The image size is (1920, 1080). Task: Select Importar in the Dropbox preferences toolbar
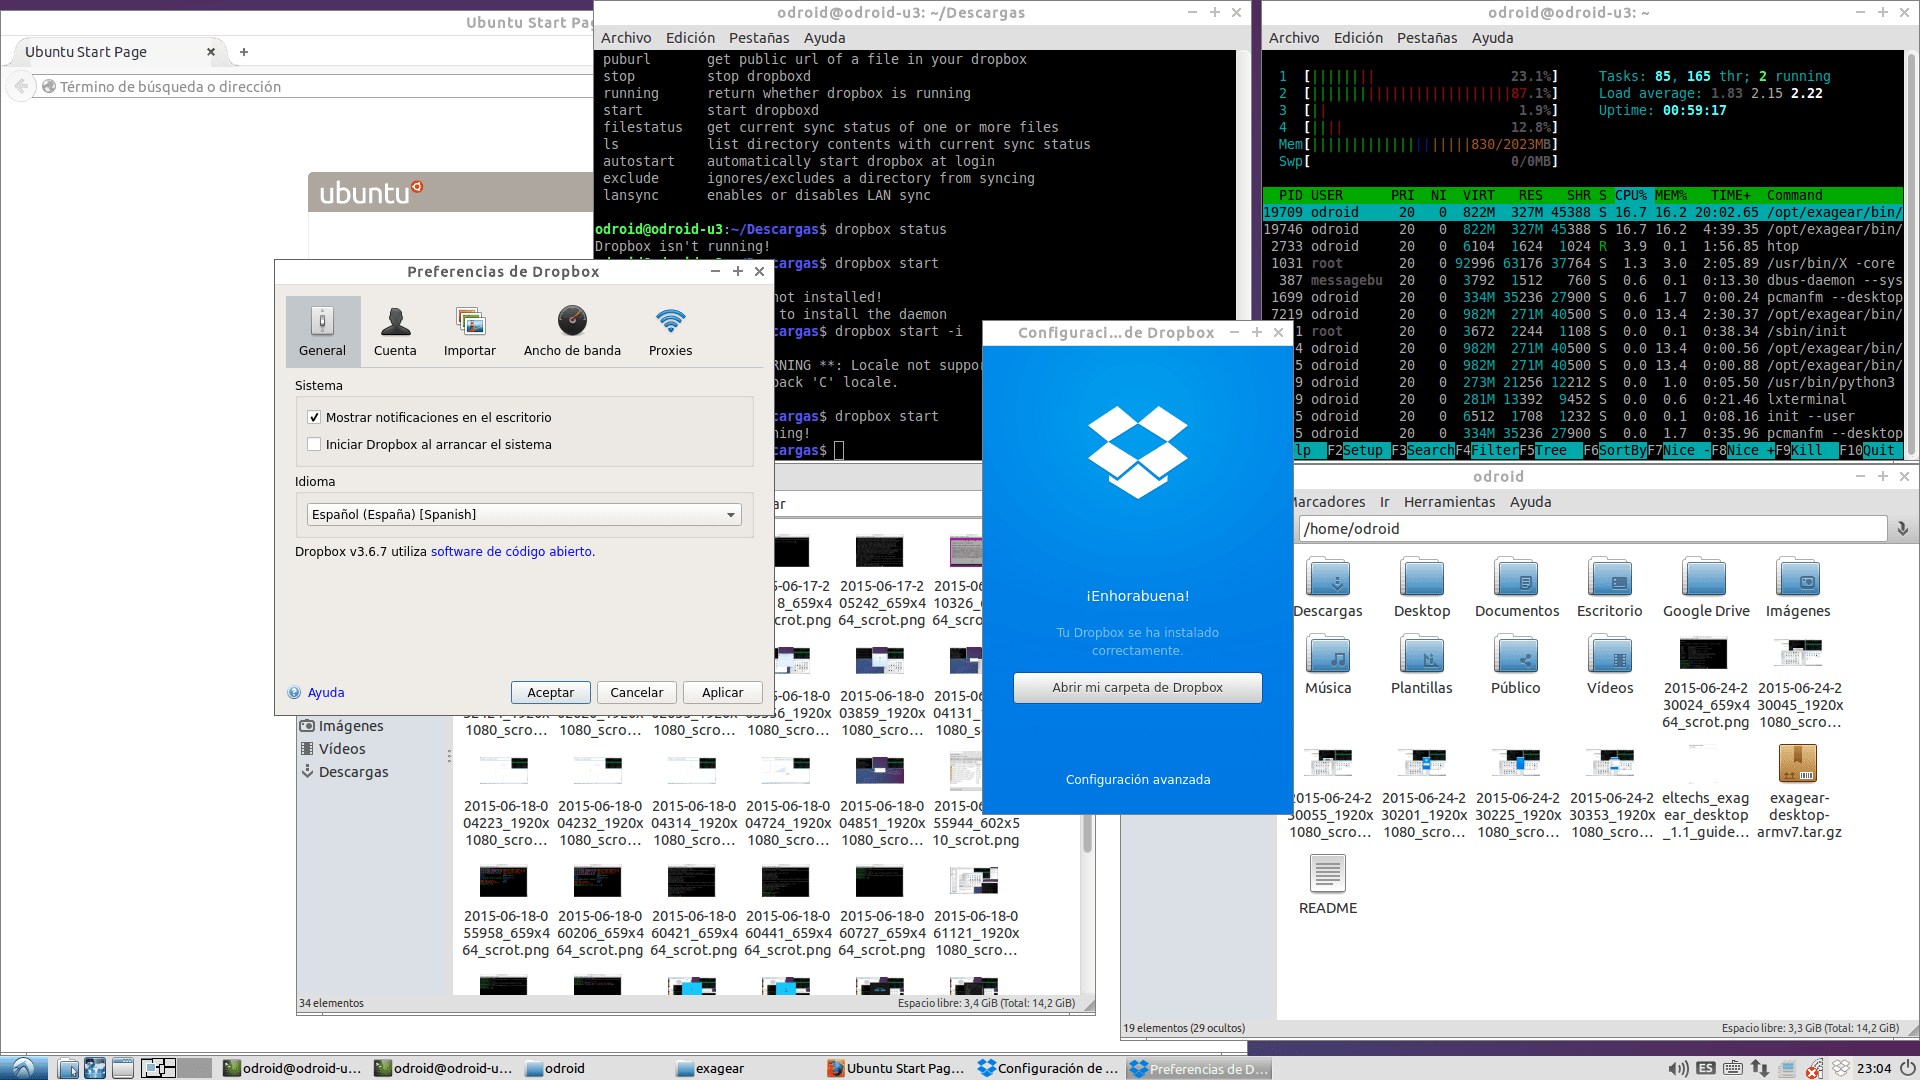[x=469, y=331]
